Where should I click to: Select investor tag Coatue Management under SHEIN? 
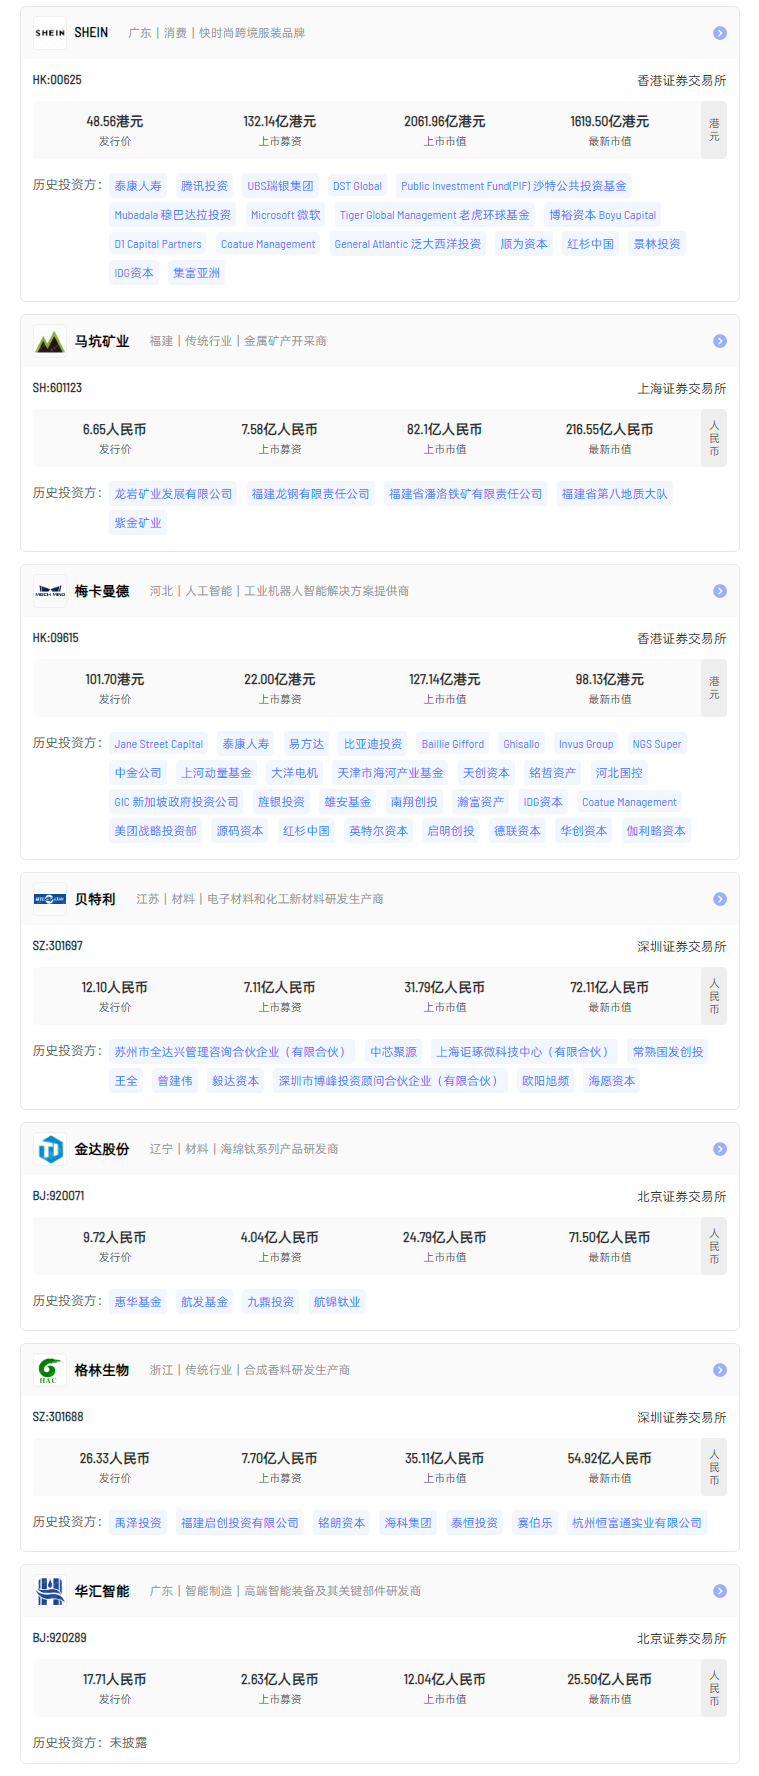(268, 244)
